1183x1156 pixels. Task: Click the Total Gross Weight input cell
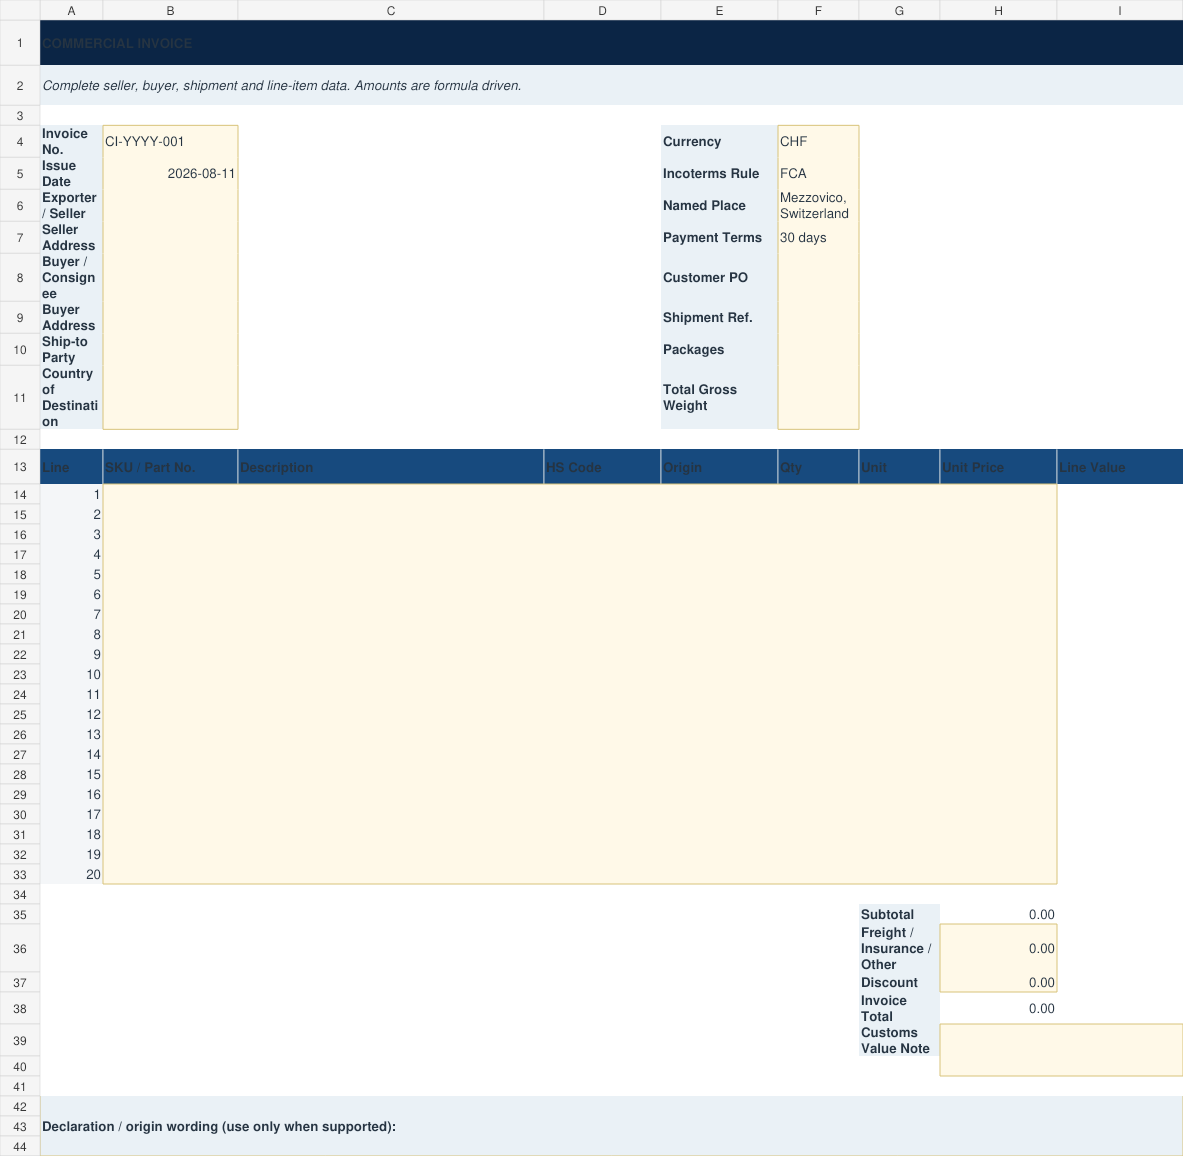pyautogui.click(x=818, y=398)
